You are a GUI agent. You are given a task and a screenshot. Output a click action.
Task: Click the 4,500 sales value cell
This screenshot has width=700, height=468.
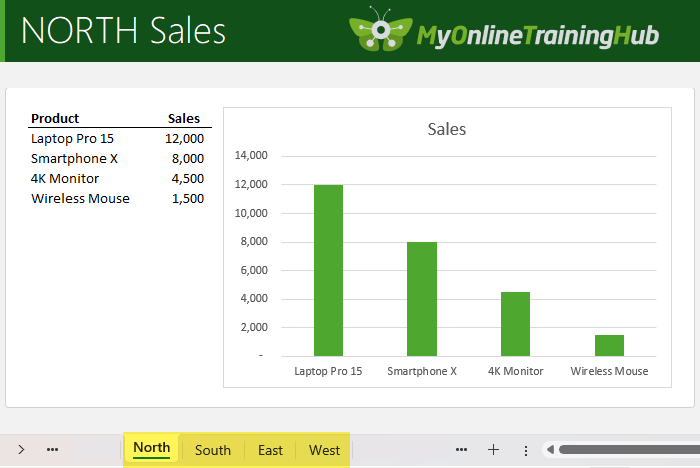[188, 179]
